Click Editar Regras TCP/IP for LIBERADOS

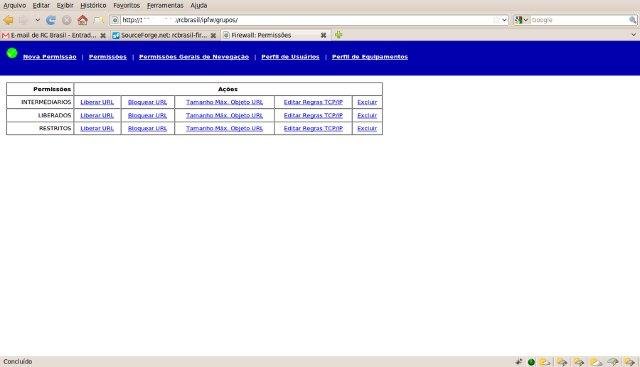[x=313, y=116]
